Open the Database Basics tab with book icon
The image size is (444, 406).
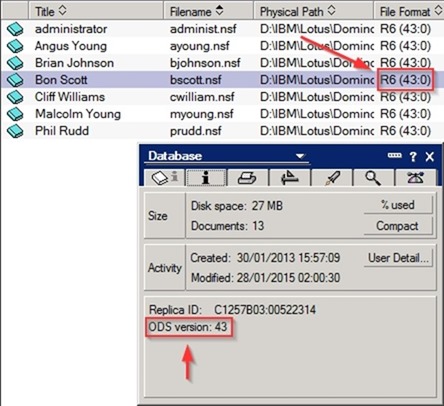click(x=164, y=178)
